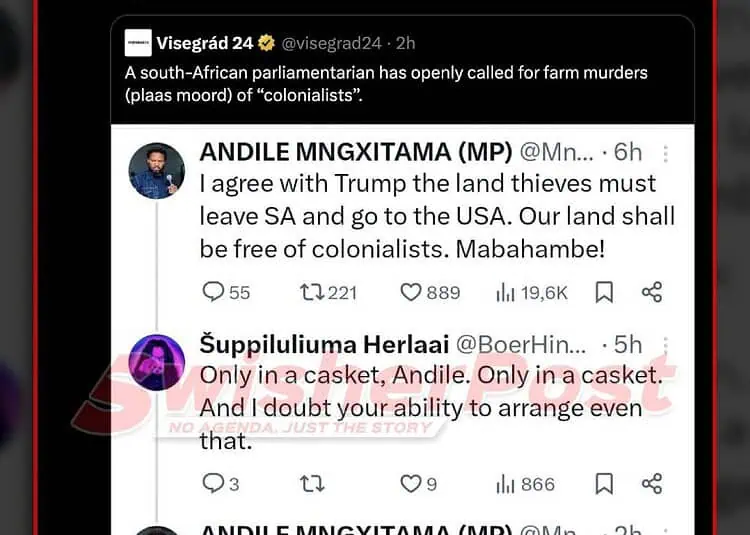Open ANDILE MNGXITAMA (MP) display name
The width and height of the screenshot is (750, 535).
tap(356, 152)
